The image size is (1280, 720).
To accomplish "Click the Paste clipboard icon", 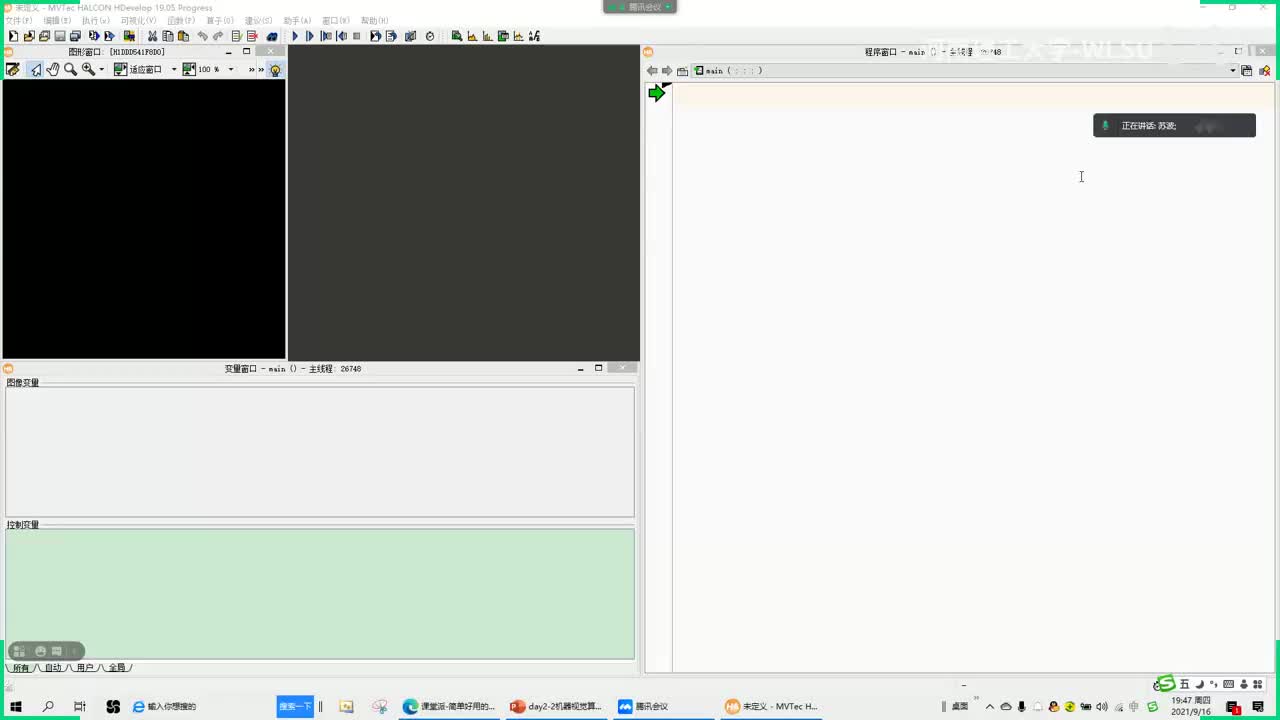I will [183, 36].
